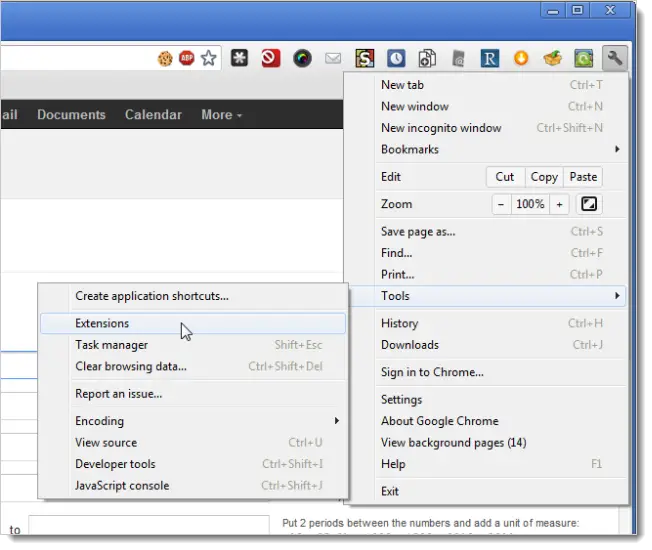
Task: Click the Copy button in the Edit row
Action: [x=544, y=177]
